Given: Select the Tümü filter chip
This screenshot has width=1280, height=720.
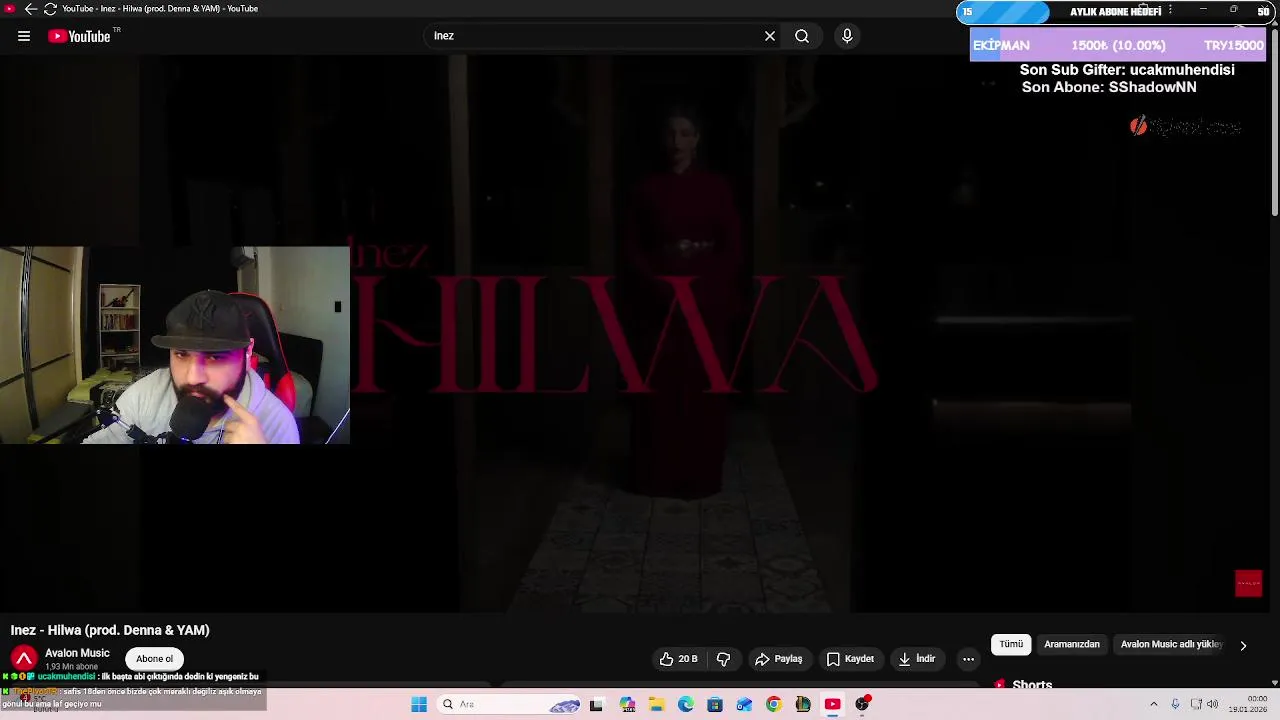Looking at the screenshot, I should [x=1011, y=645].
